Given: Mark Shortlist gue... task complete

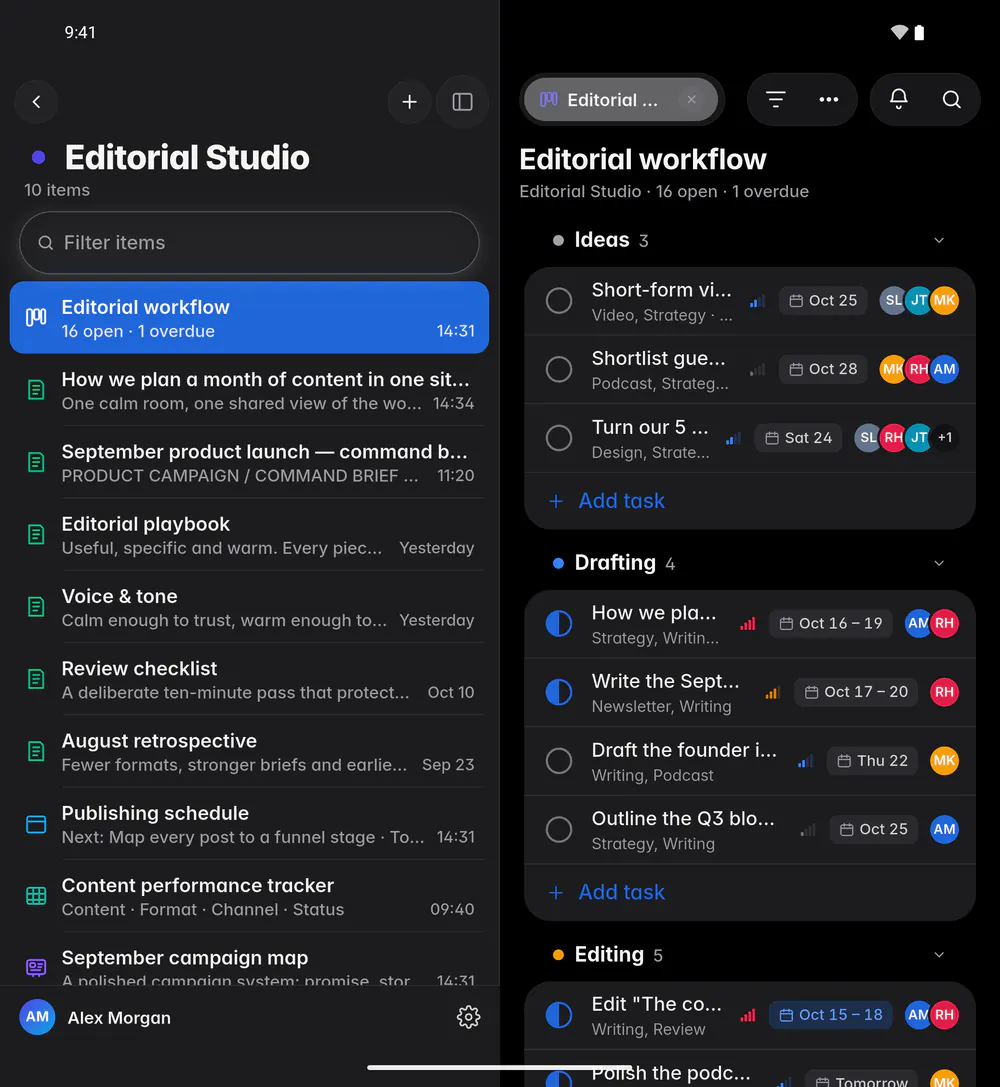Looking at the screenshot, I should tap(559, 369).
